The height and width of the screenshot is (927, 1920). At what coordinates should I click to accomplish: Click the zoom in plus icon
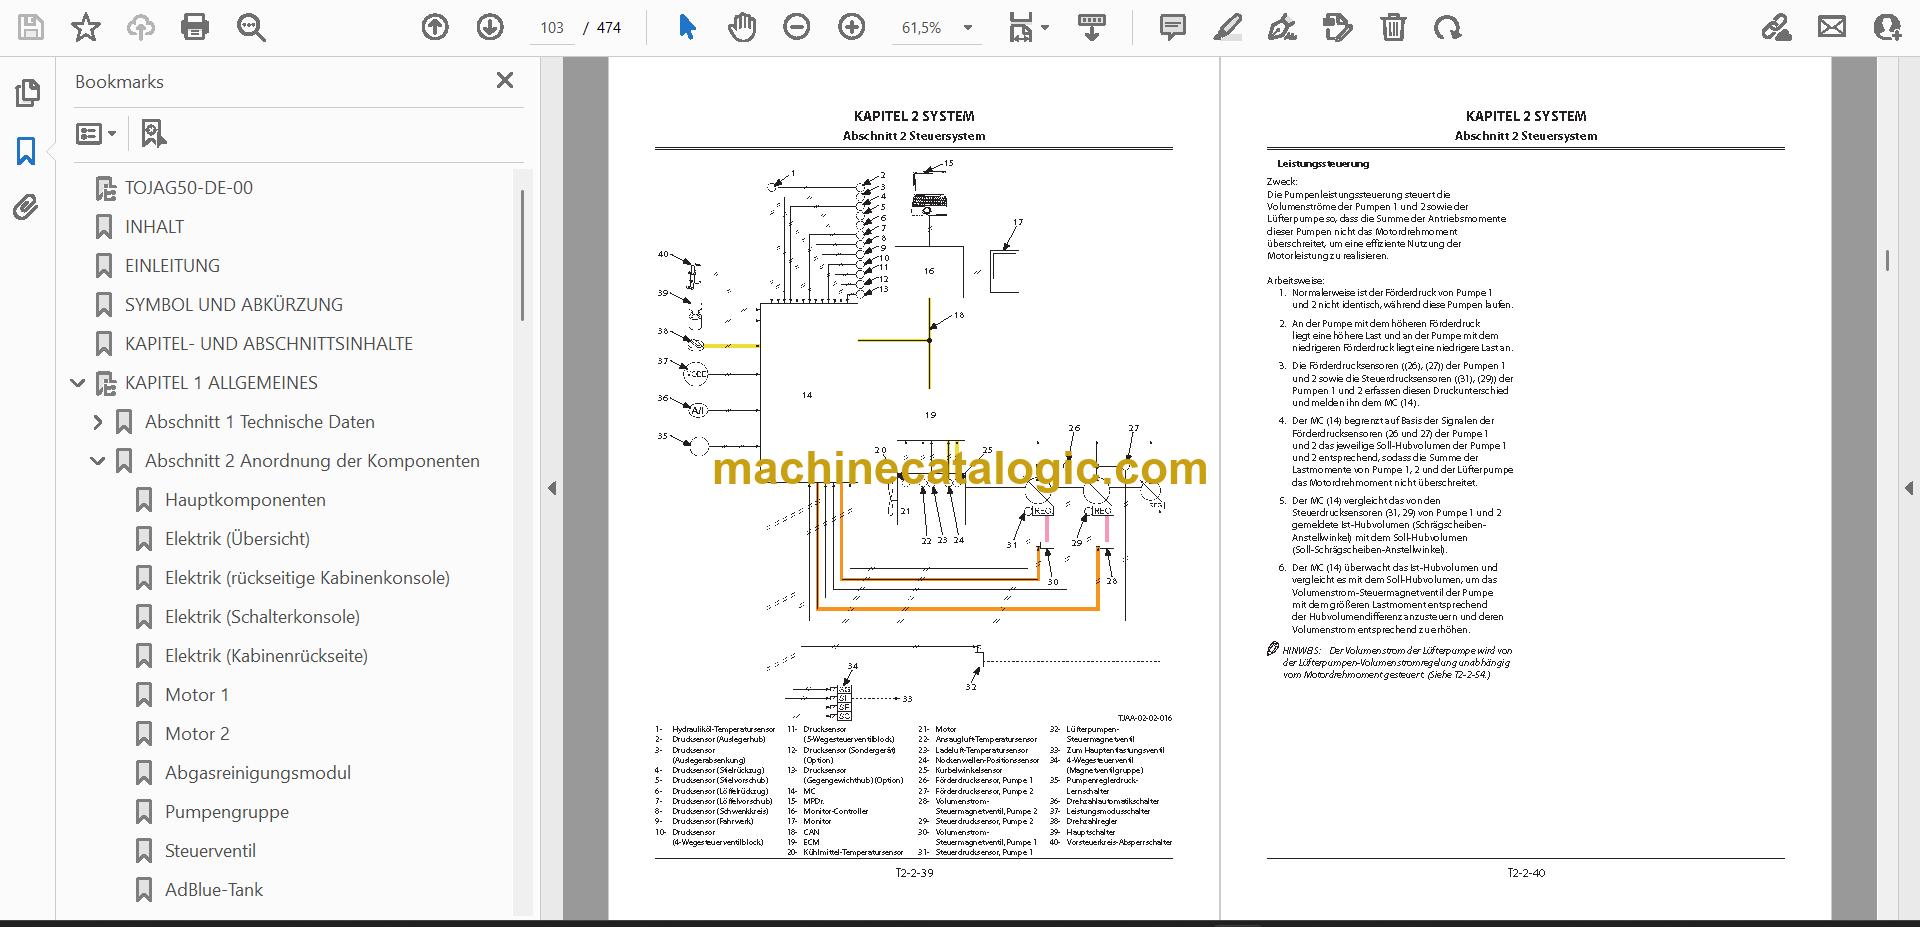tap(852, 27)
